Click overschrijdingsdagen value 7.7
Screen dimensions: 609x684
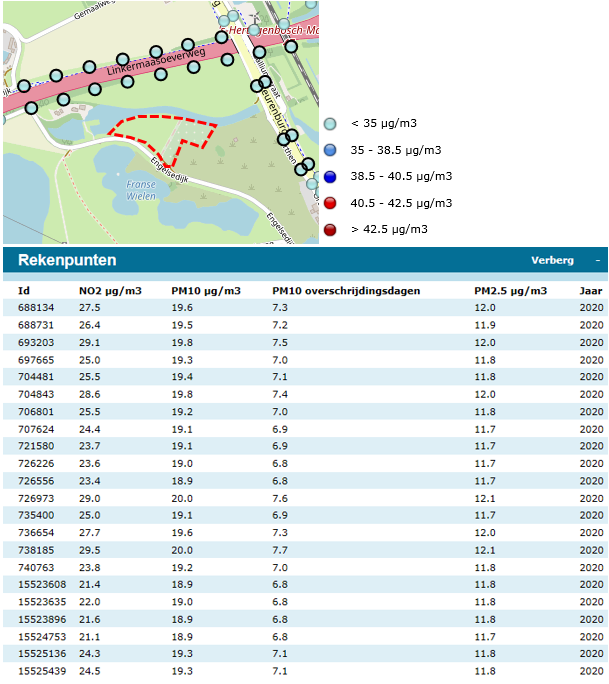pos(280,550)
